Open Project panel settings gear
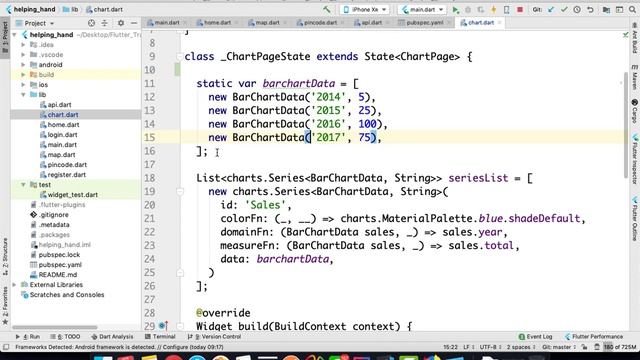640x360 pixels. 121,23
